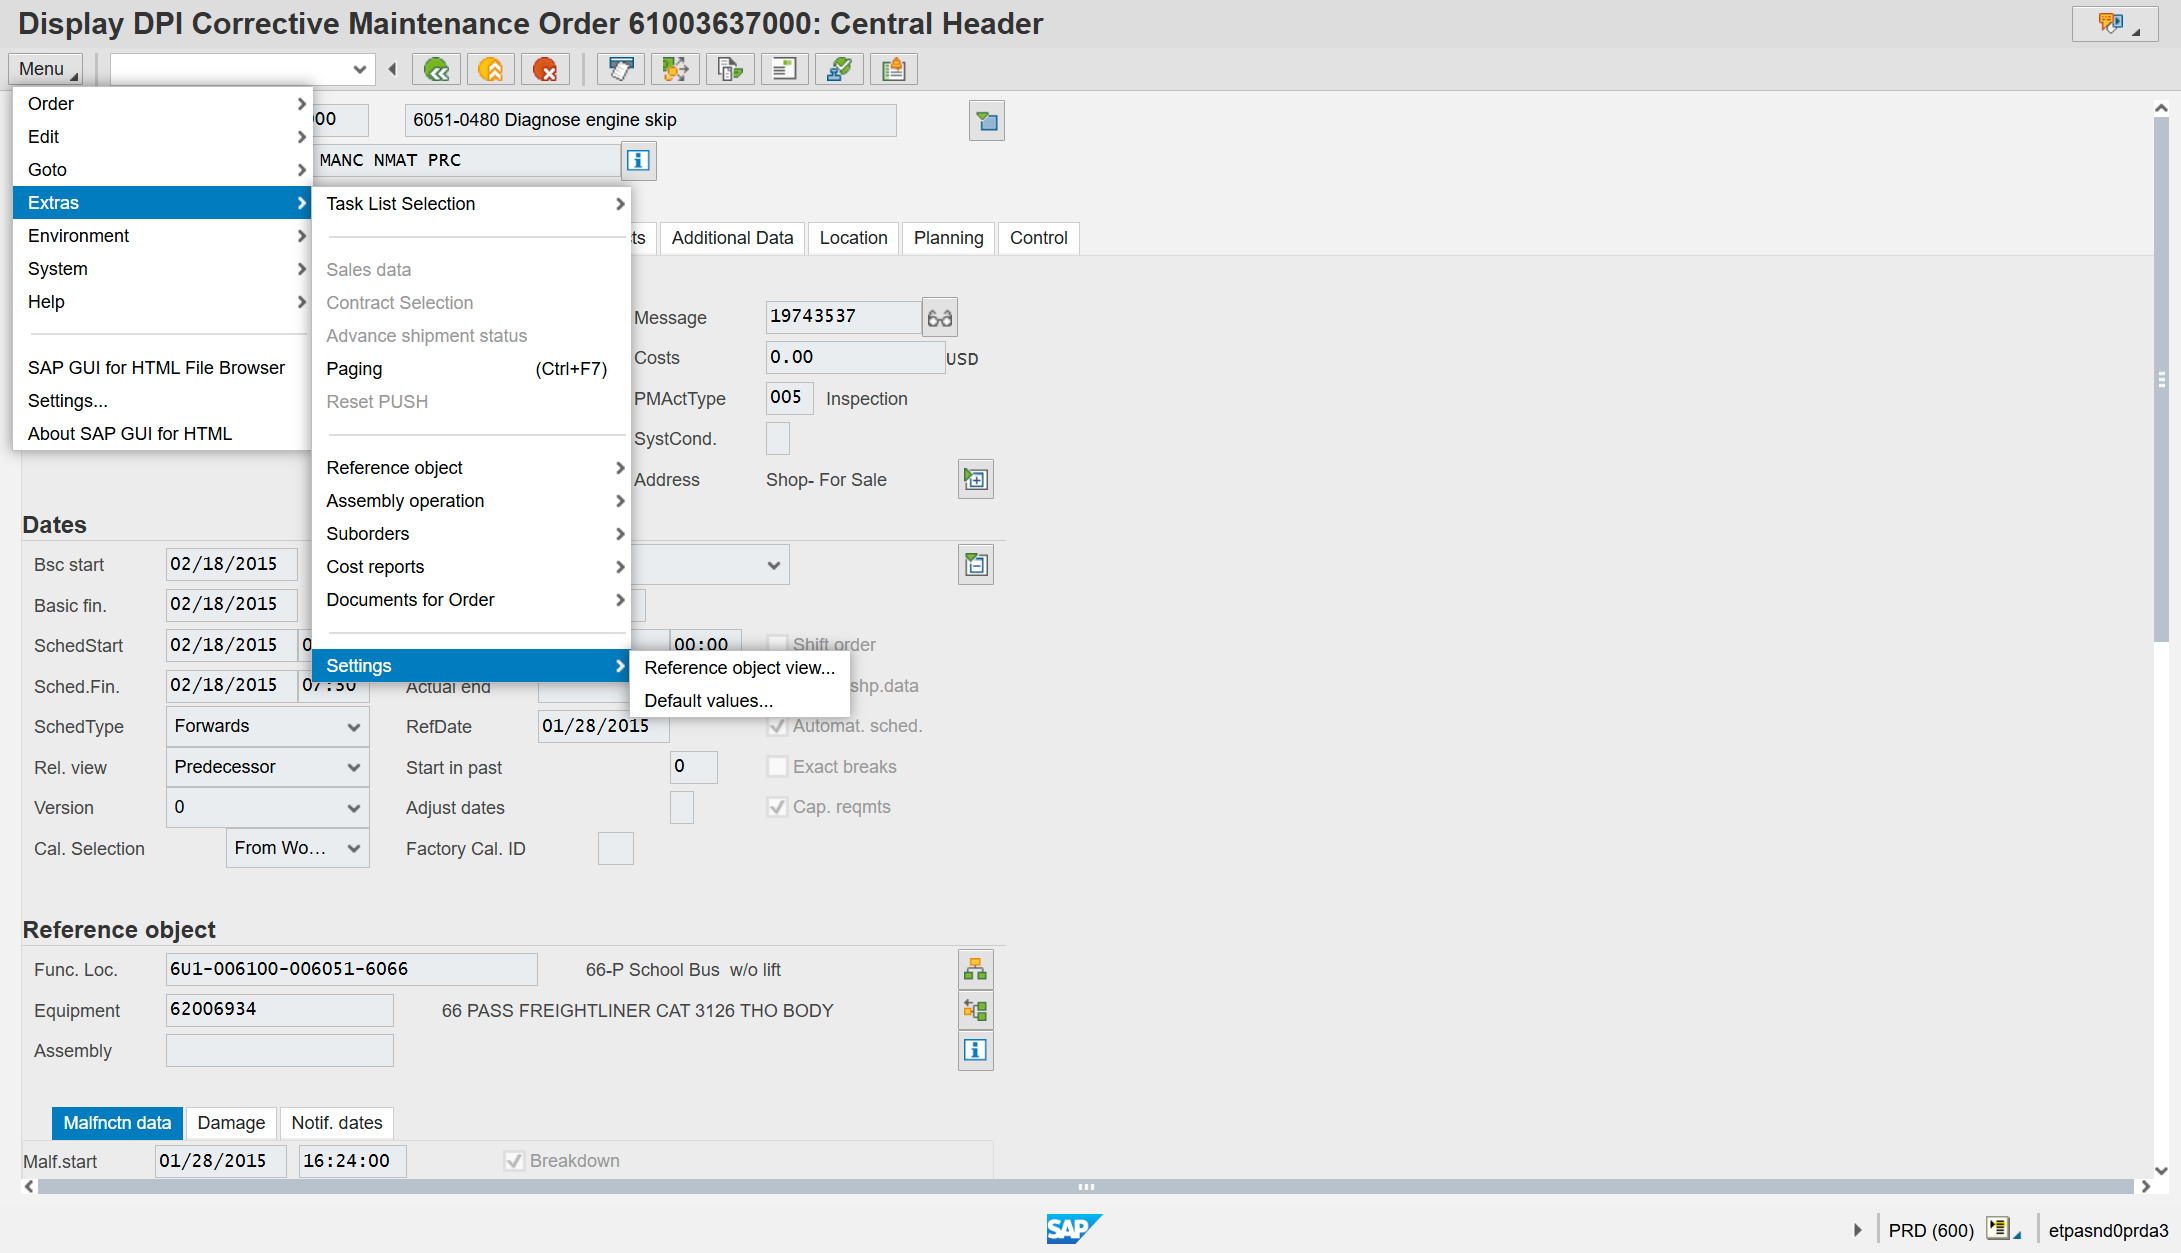This screenshot has width=2181, height=1253.
Task: Click the Equipment number field
Action: coord(280,1010)
